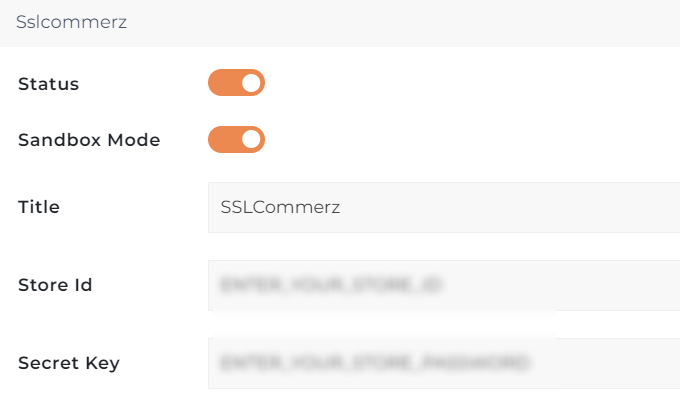Click the white knob on Status toggle
The width and height of the screenshot is (680, 400).
click(x=251, y=83)
